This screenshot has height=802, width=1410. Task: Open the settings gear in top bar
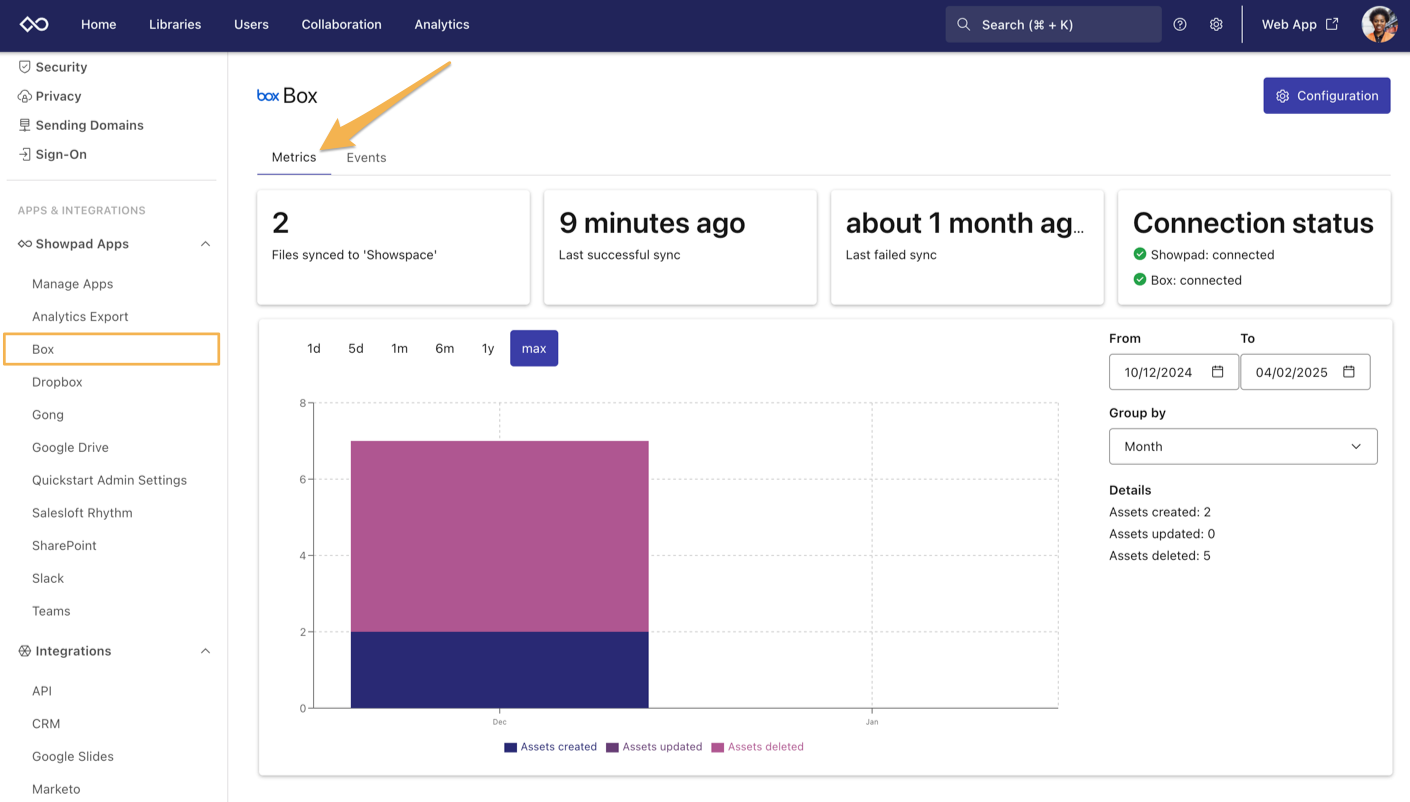pos(1216,24)
